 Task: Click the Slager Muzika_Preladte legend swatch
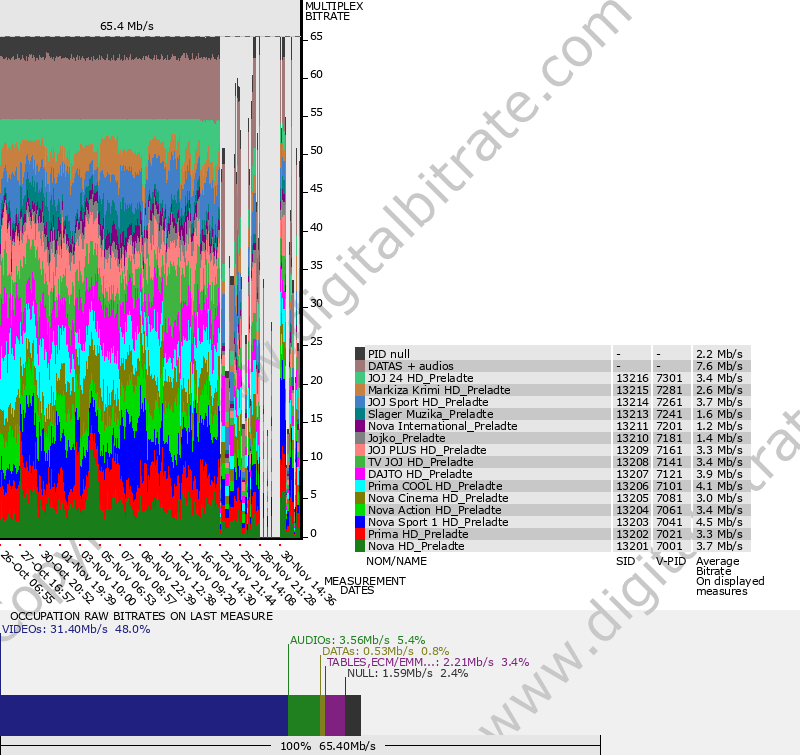[x=360, y=414]
